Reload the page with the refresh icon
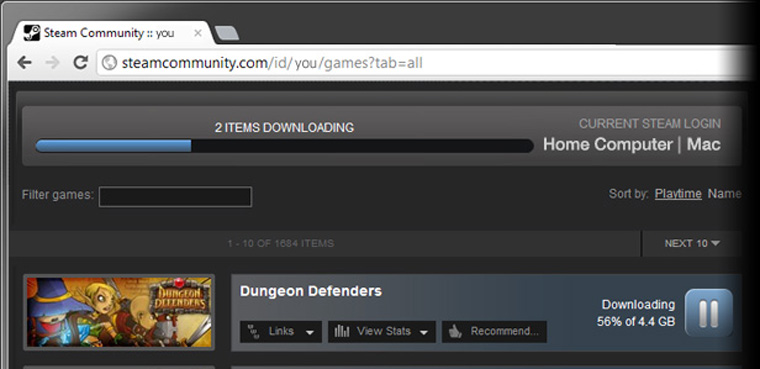Screen dimensions: 760x369 pyautogui.click(x=80, y=62)
